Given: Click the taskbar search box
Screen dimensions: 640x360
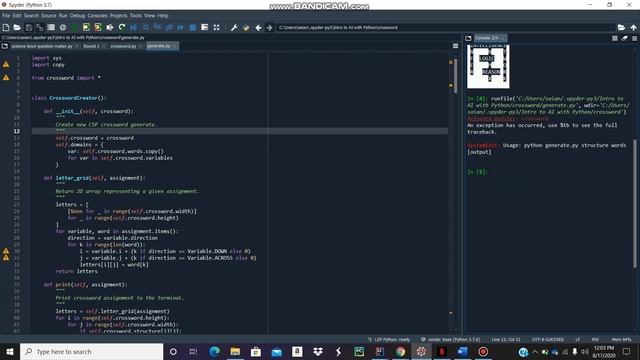Looking at the screenshot, I should click(x=91, y=351).
